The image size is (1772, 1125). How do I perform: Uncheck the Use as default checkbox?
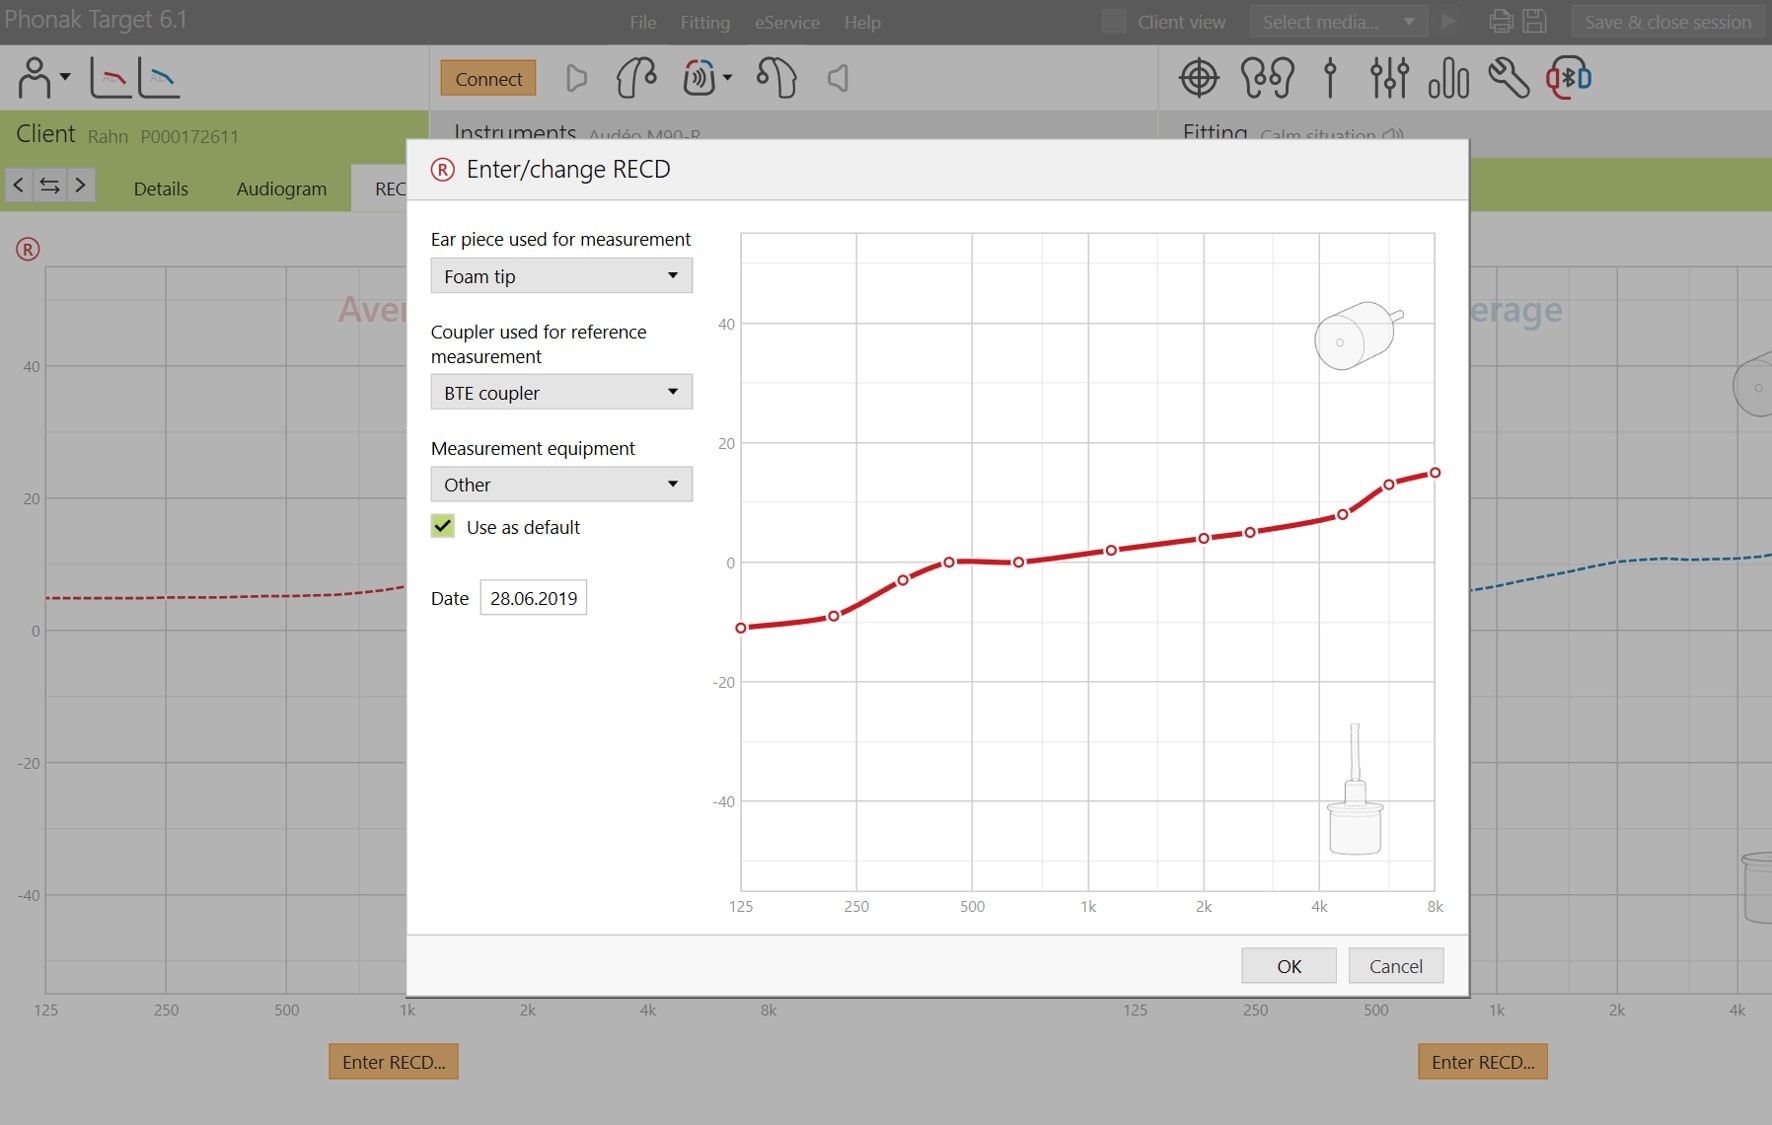pyautogui.click(x=442, y=526)
